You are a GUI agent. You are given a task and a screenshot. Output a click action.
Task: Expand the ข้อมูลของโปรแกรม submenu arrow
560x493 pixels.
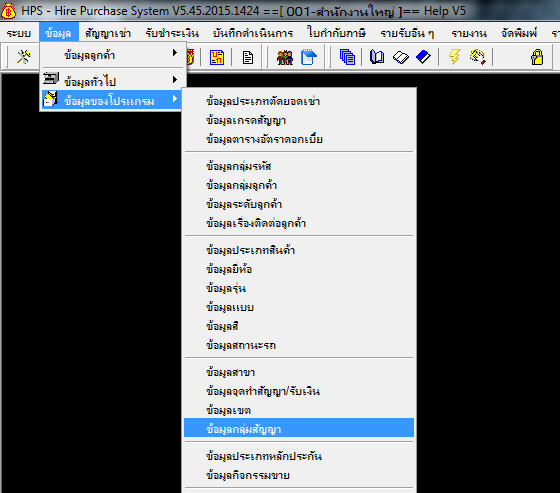click(175, 99)
